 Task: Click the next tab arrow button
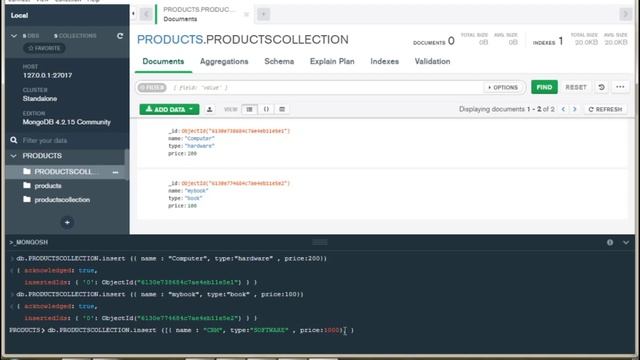click(625, 14)
